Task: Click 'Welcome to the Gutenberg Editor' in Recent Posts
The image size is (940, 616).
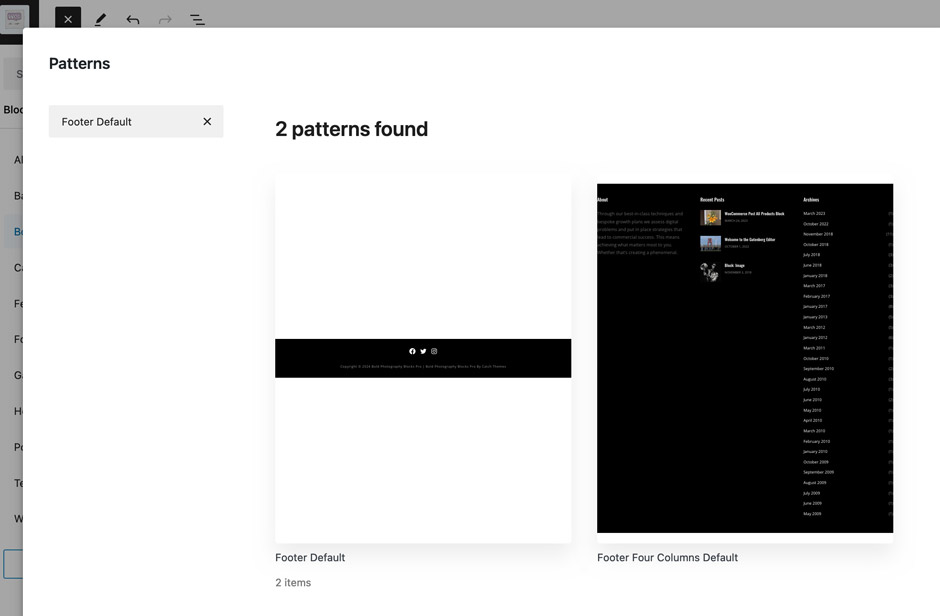Action: (749, 240)
